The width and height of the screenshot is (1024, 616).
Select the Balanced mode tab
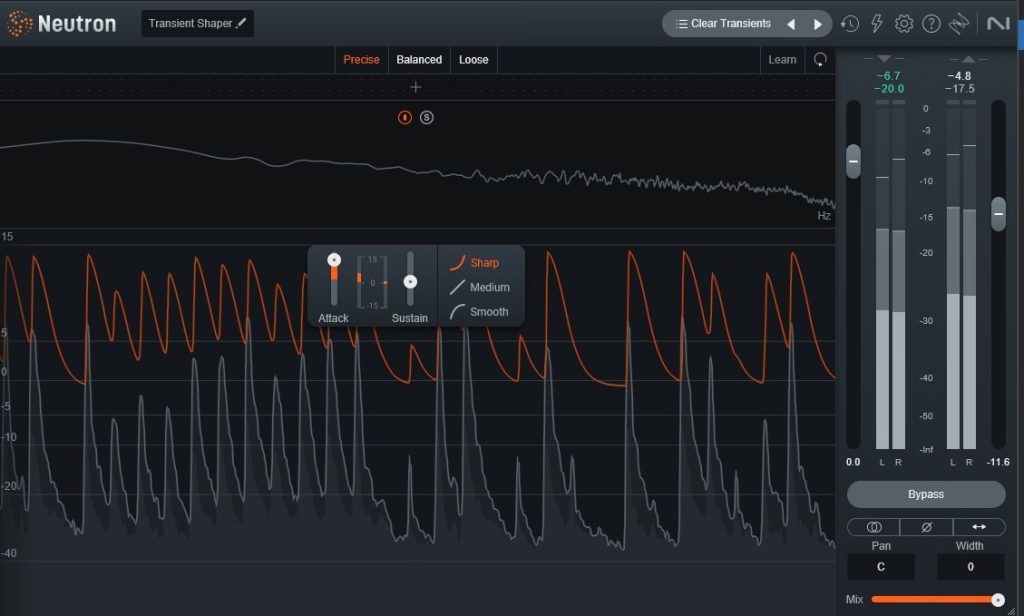pyautogui.click(x=419, y=60)
